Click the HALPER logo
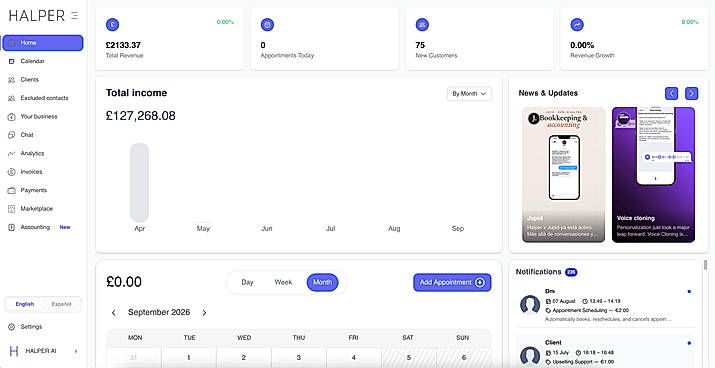Screen dimensions: 715x368 coord(37,16)
